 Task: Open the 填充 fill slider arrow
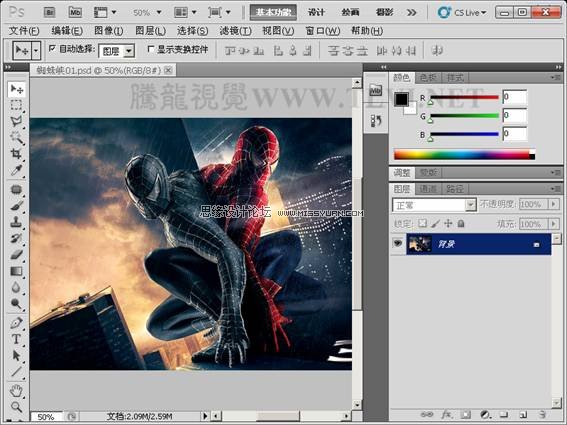554,224
